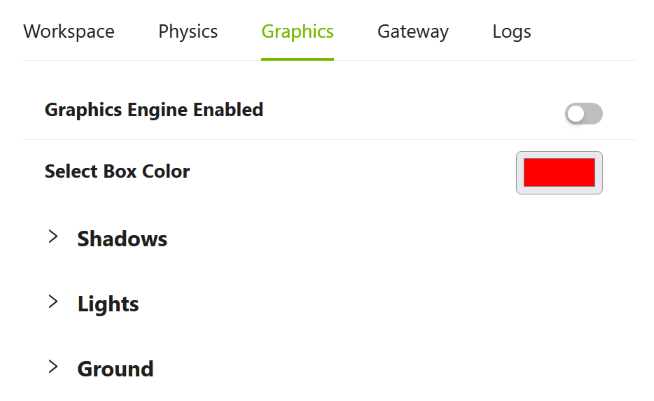This screenshot has width=654, height=401.
Task: Go to the Gateway tab
Action: pos(413,31)
